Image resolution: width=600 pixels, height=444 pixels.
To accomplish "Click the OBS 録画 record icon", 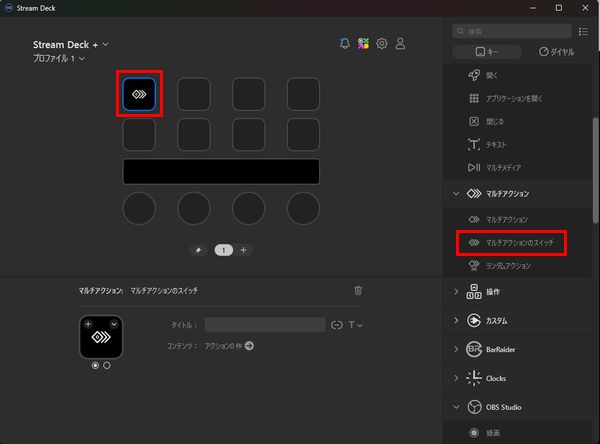I will [474, 433].
